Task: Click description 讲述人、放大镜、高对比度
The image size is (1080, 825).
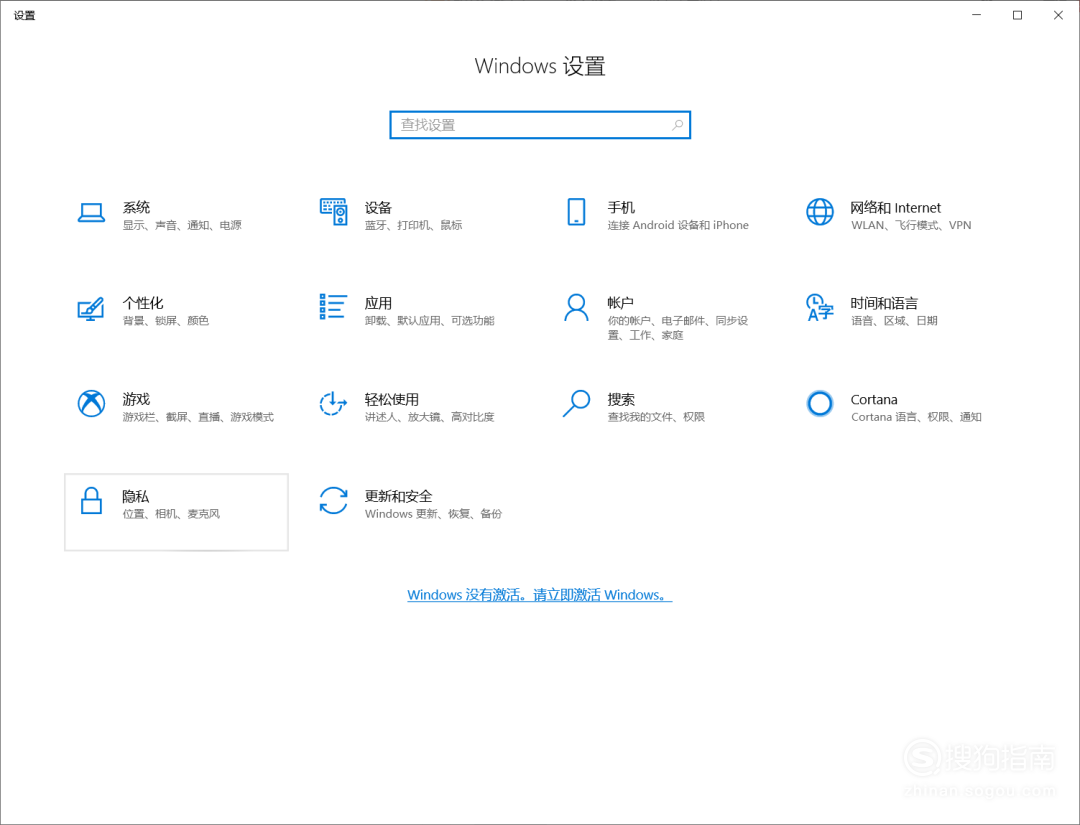Action: click(430, 417)
